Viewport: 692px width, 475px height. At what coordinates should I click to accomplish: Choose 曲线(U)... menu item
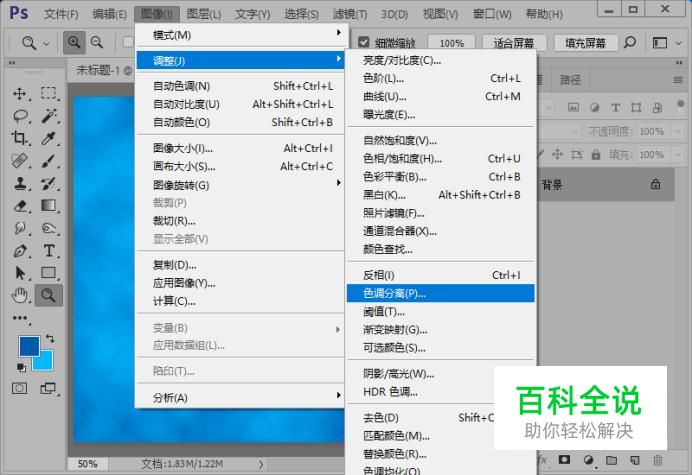[440, 97]
